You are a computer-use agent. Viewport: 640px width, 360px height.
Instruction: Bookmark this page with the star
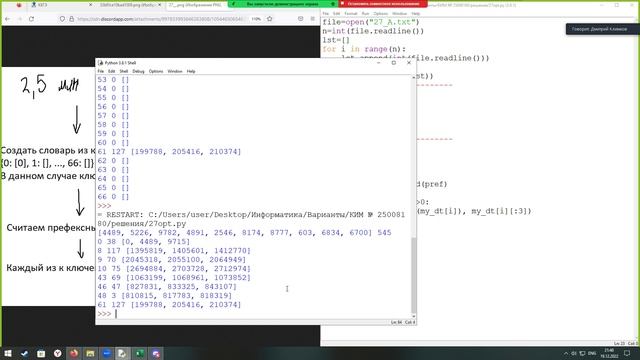click(269, 19)
